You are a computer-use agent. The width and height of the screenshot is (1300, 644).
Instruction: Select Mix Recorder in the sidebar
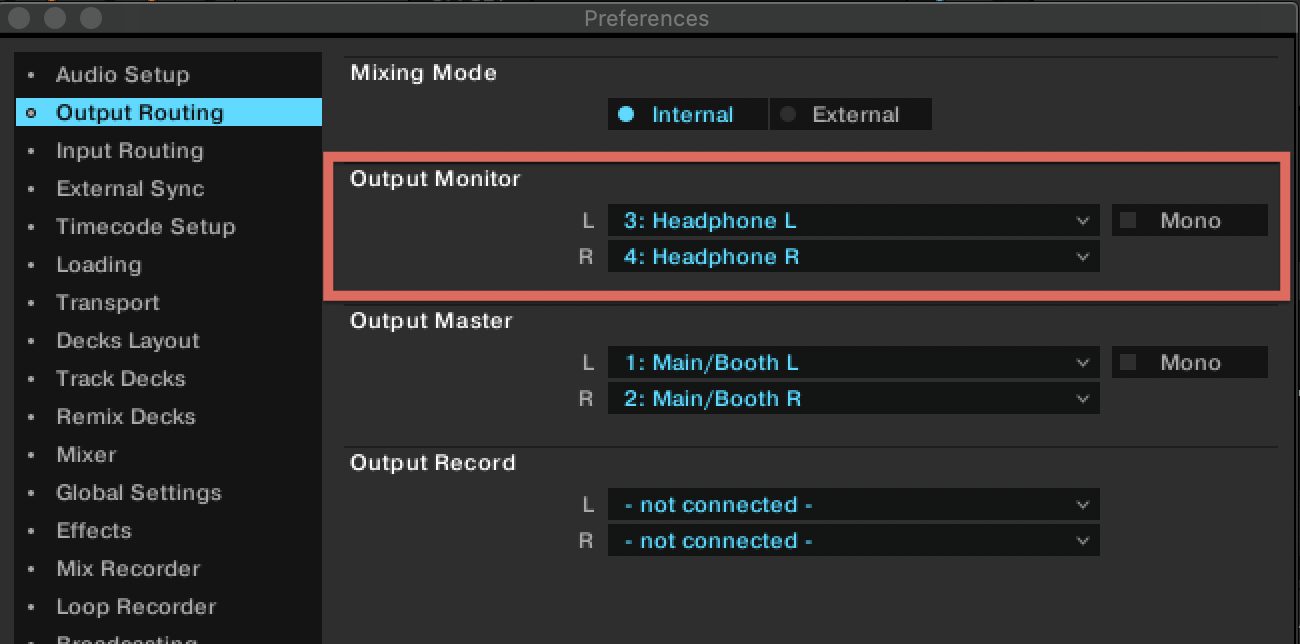(128, 569)
